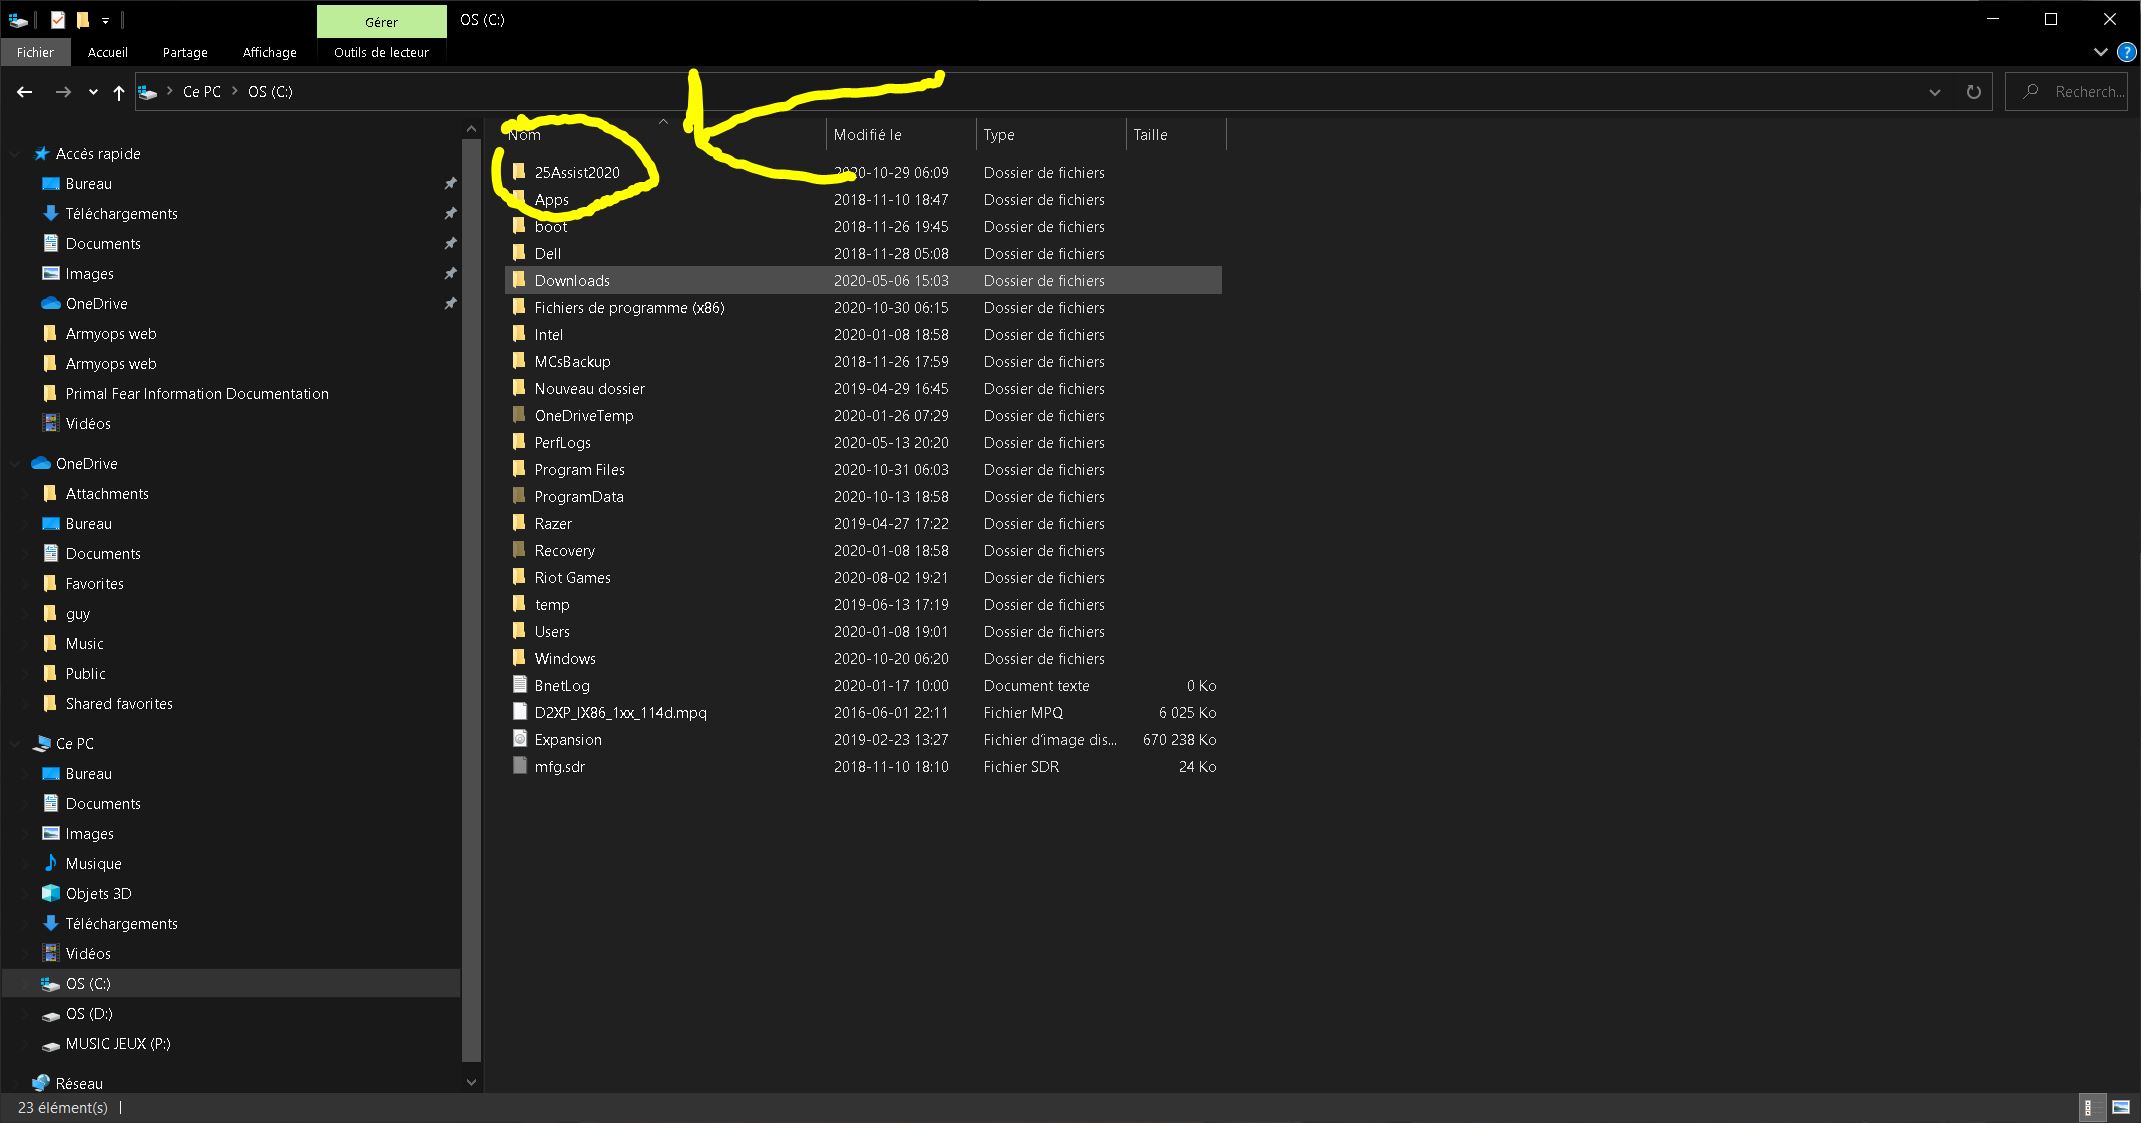Screen dimensions: 2141x1123
Task: Open the Help question mark icon
Action: [2126, 52]
